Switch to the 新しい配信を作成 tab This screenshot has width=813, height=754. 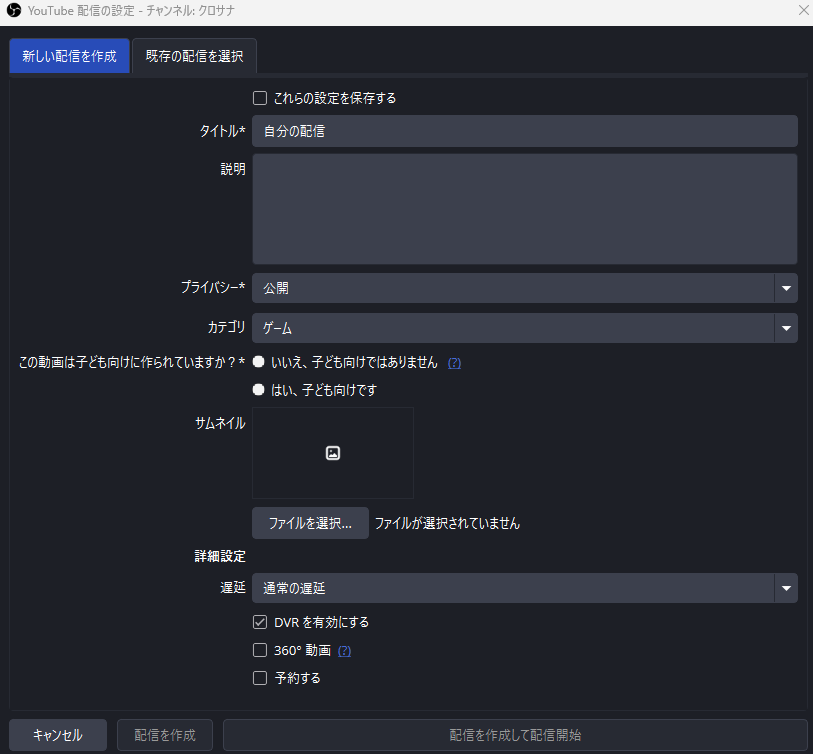coord(69,56)
